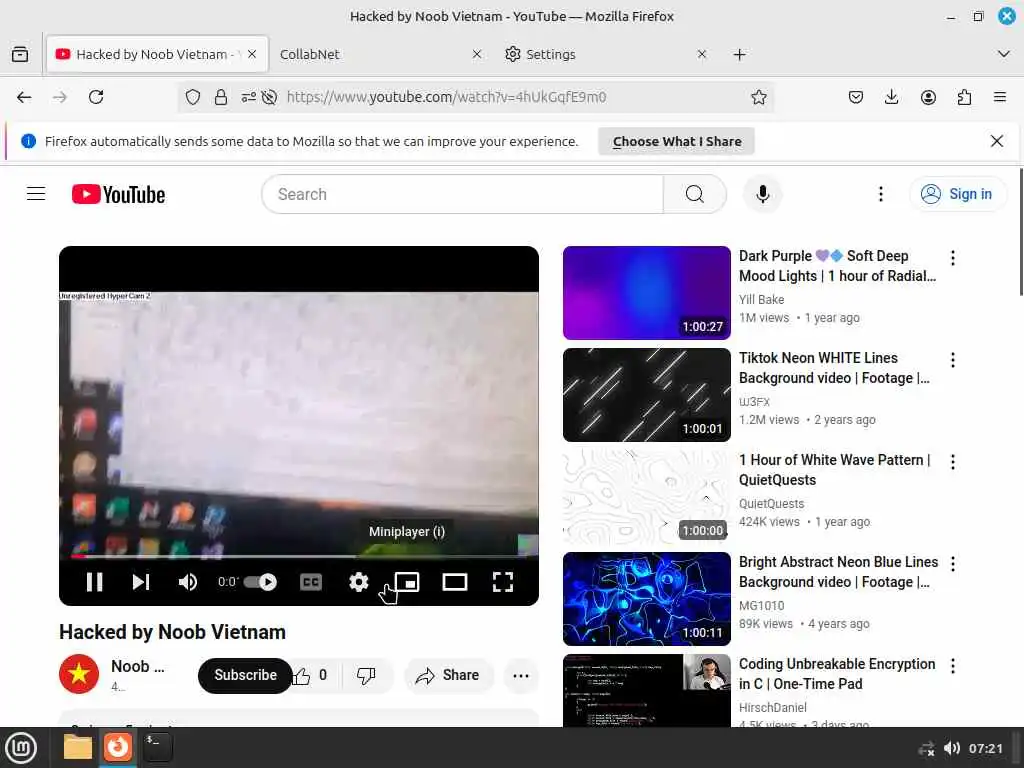Open a new browser tab

(x=739, y=54)
